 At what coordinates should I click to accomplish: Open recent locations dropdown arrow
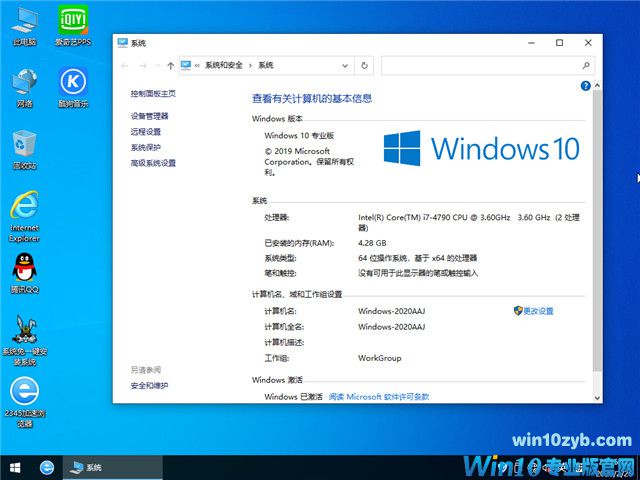(x=158, y=65)
